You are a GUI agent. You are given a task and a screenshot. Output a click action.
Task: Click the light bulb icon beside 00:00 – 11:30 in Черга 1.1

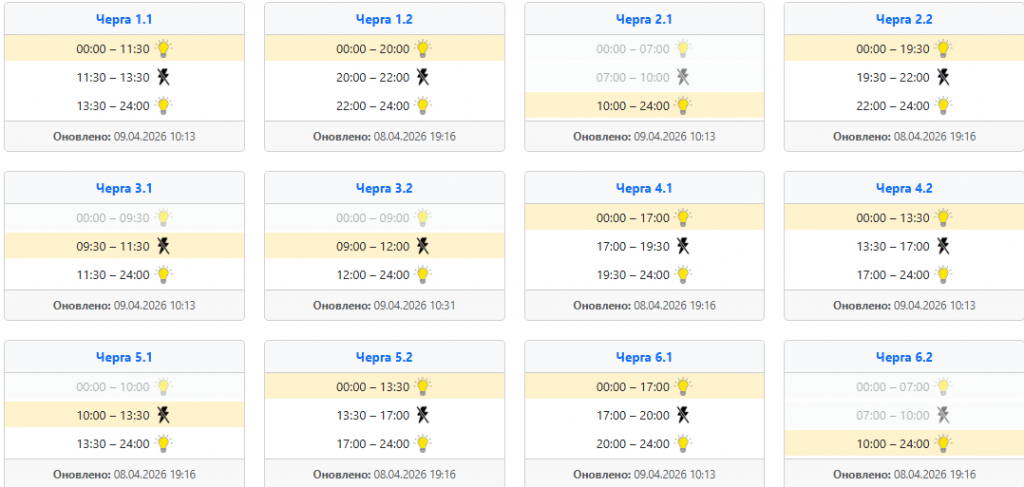[163, 48]
